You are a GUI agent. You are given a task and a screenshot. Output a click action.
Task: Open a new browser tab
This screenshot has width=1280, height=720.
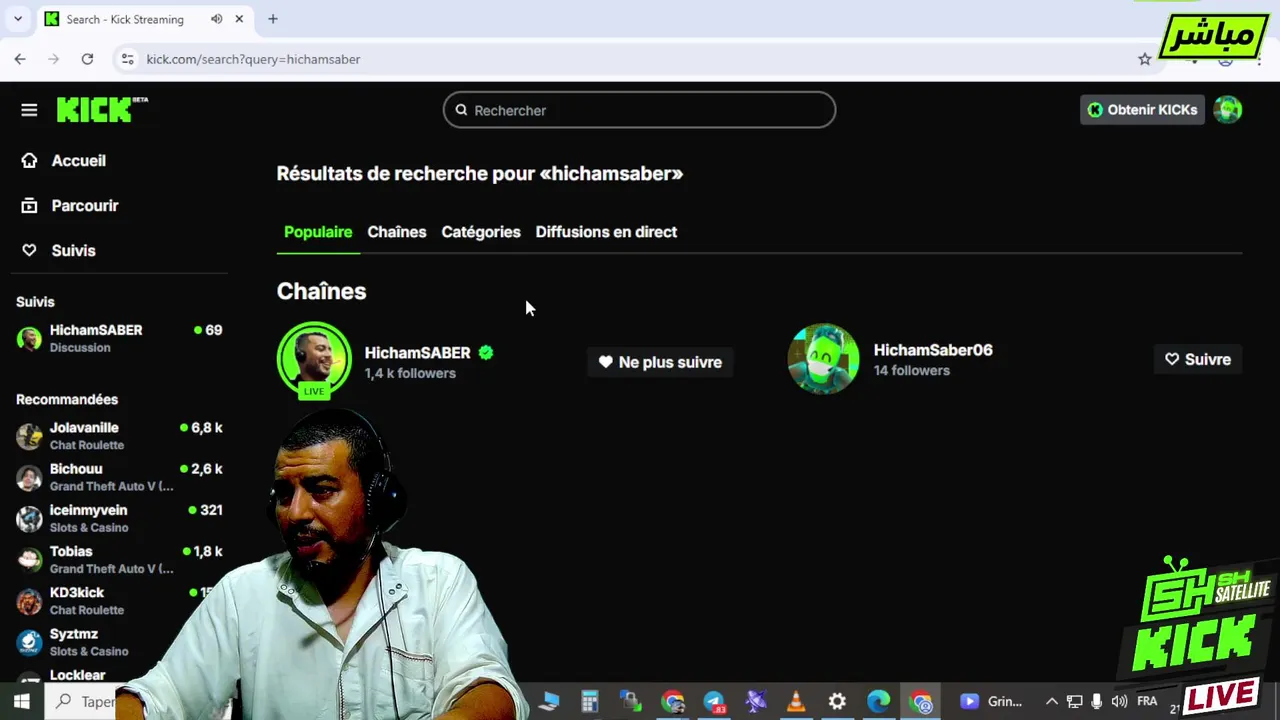pos(273,19)
